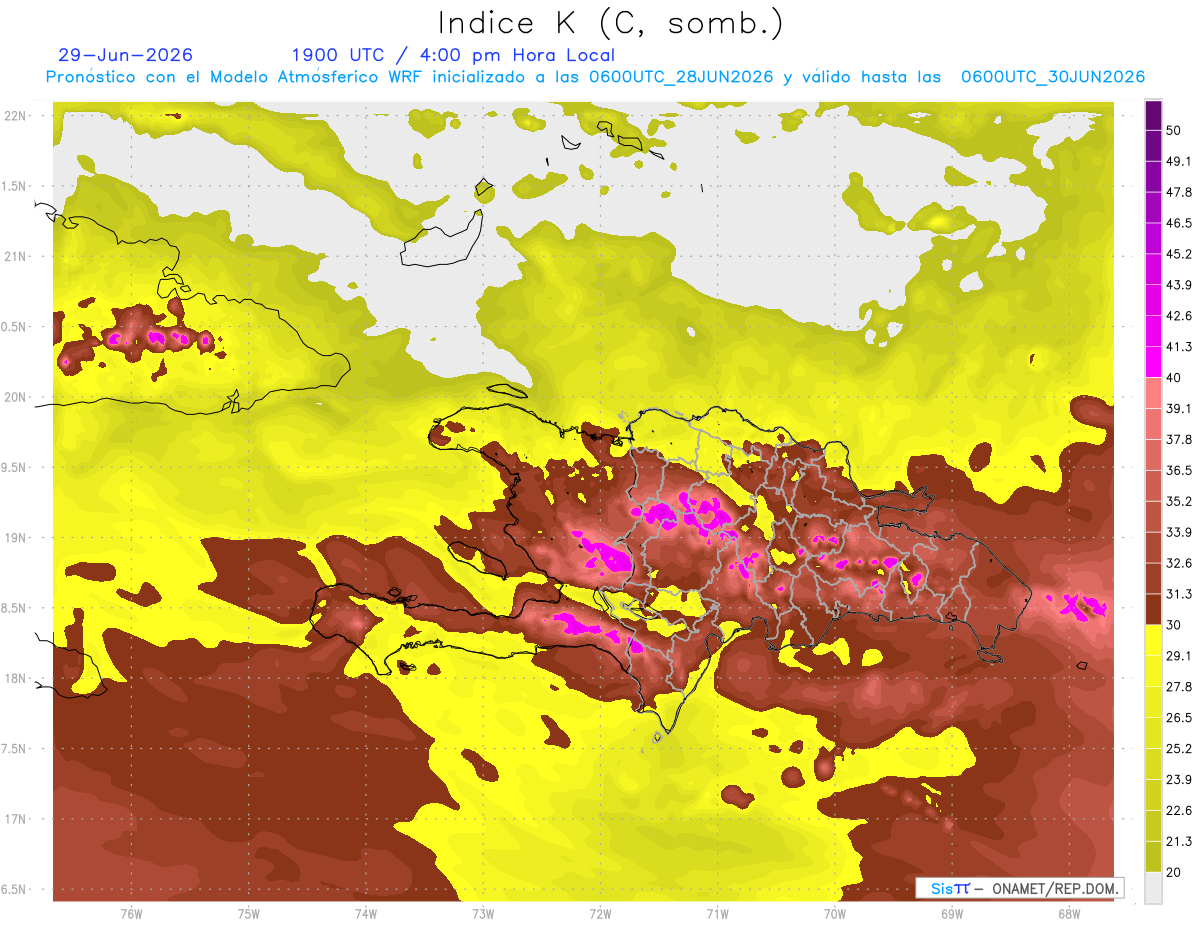Select the "21N" latitude label
The height and width of the screenshot is (927, 1200).
(17, 256)
